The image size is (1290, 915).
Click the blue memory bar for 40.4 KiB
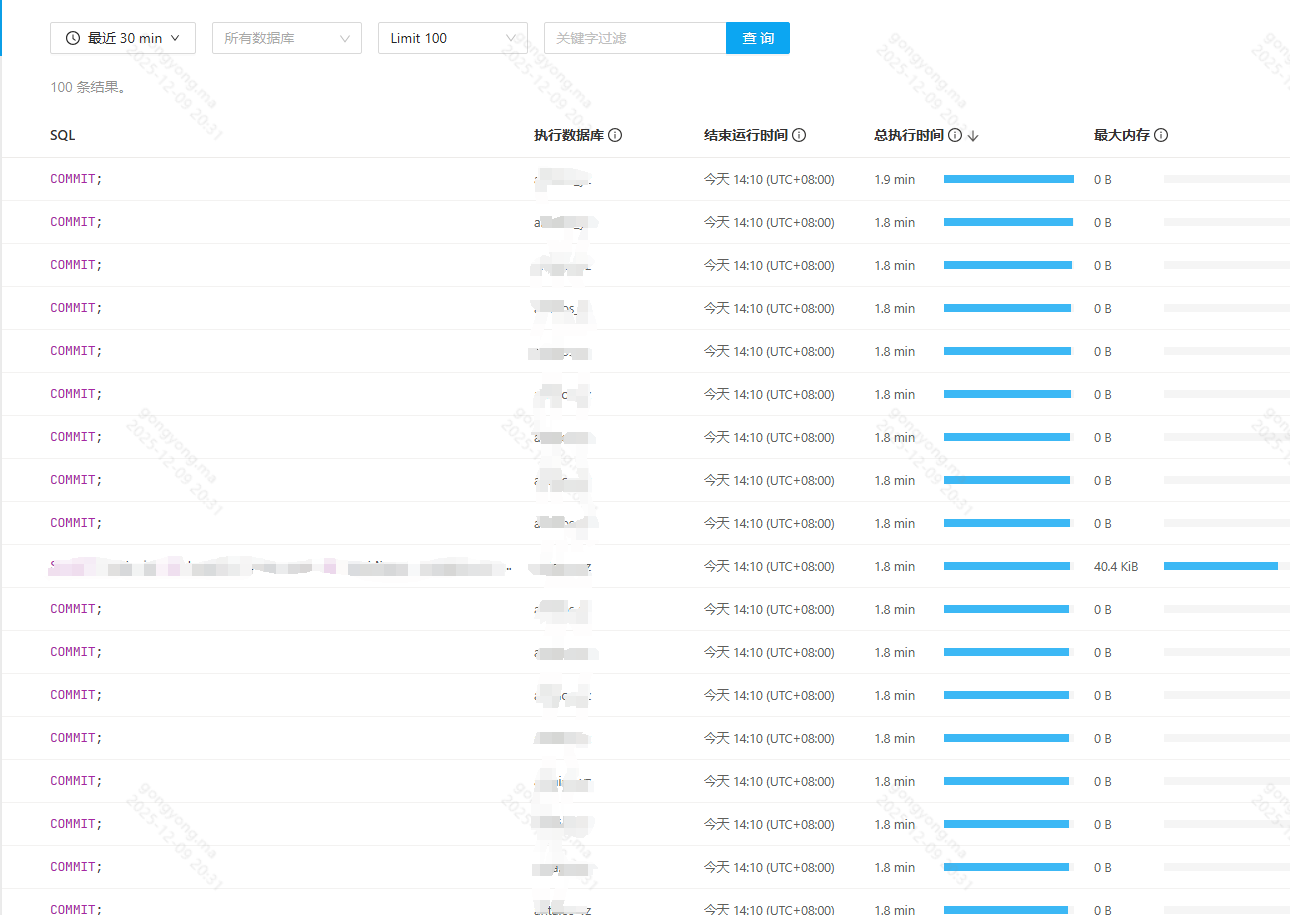click(x=1220, y=566)
